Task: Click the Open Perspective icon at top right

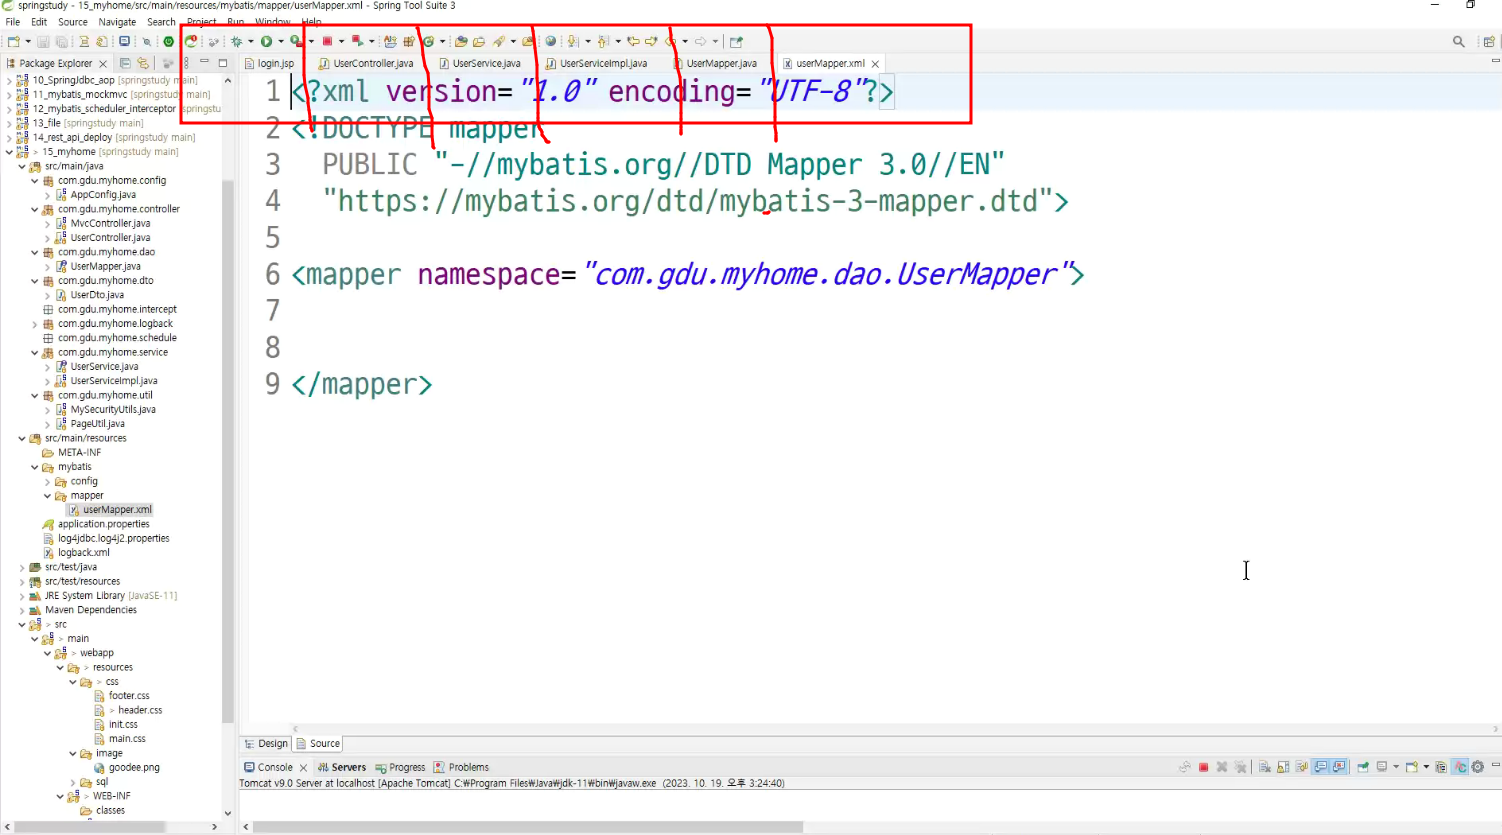Action: click(x=1488, y=42)
